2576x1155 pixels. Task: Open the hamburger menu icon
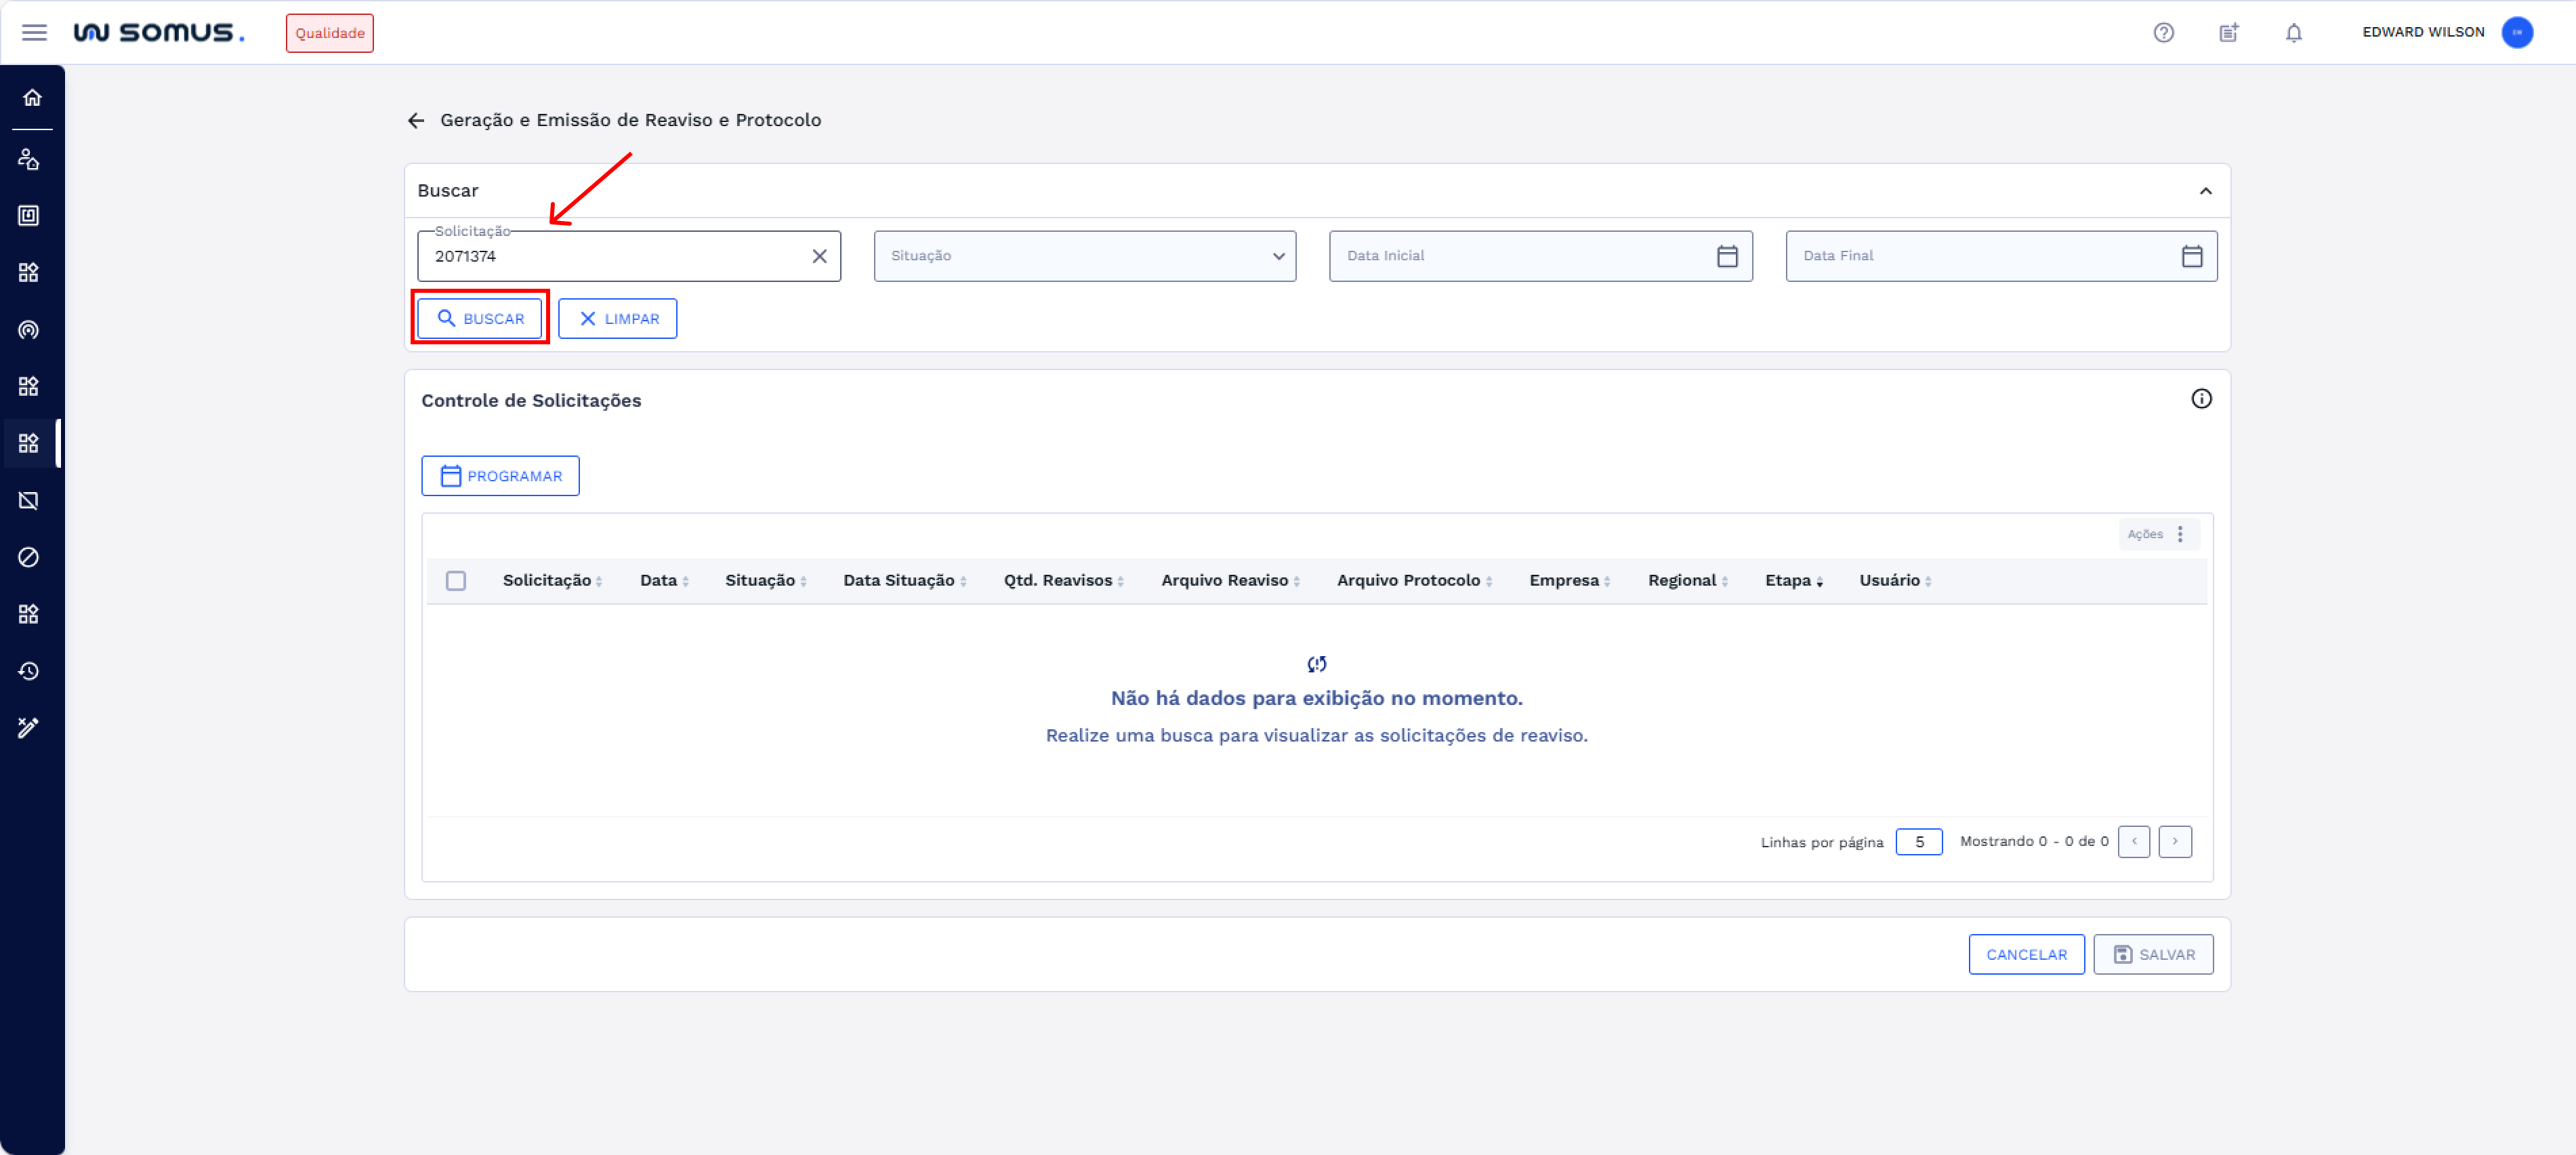(34, 33)
